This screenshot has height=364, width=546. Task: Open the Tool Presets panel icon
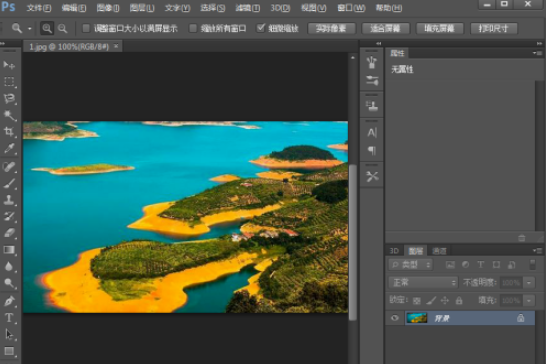click(x=372, y=177)
